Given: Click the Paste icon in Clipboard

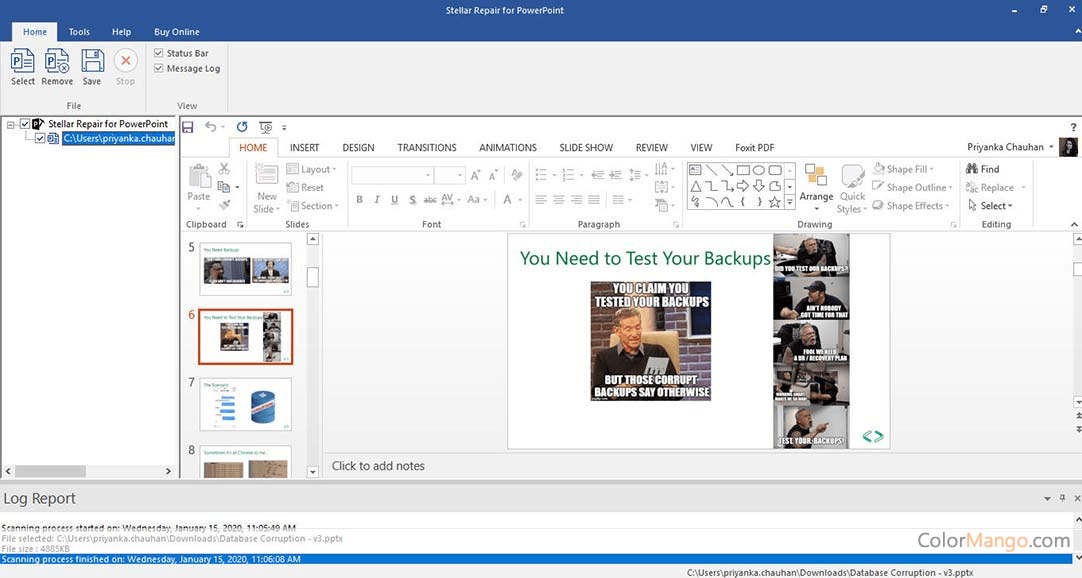Looking at the screenshot, I should pyautogui.click(x=199, y=178).
